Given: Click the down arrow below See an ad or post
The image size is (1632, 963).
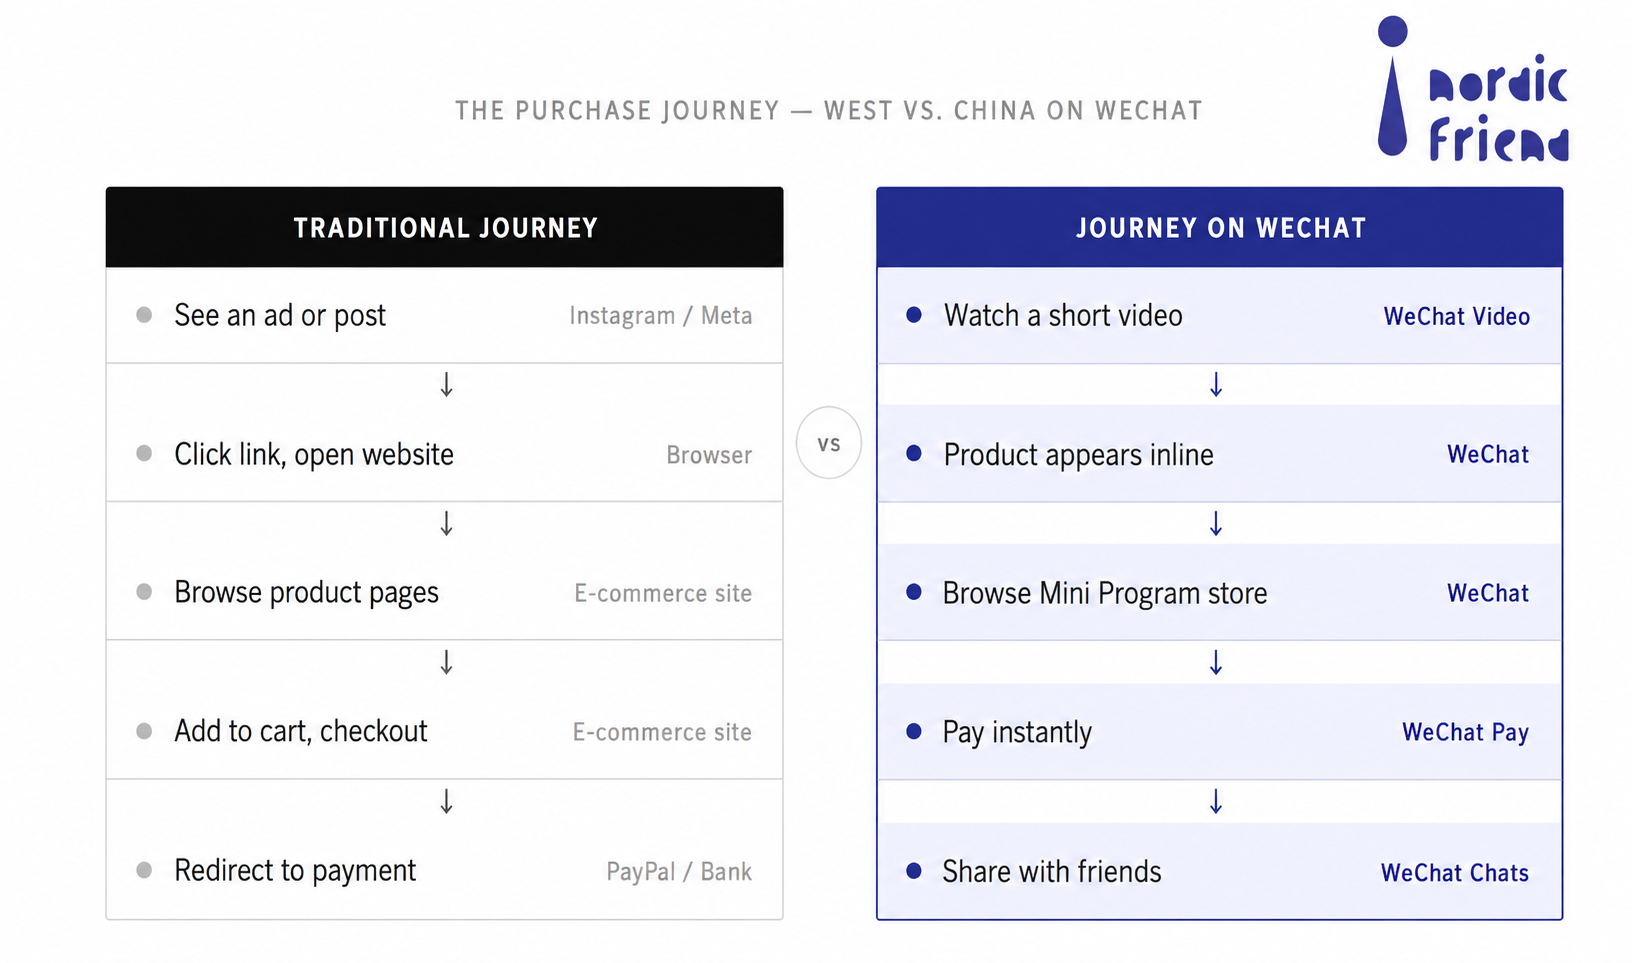Looking at the screenshot, I should click(x=446, y=385).
